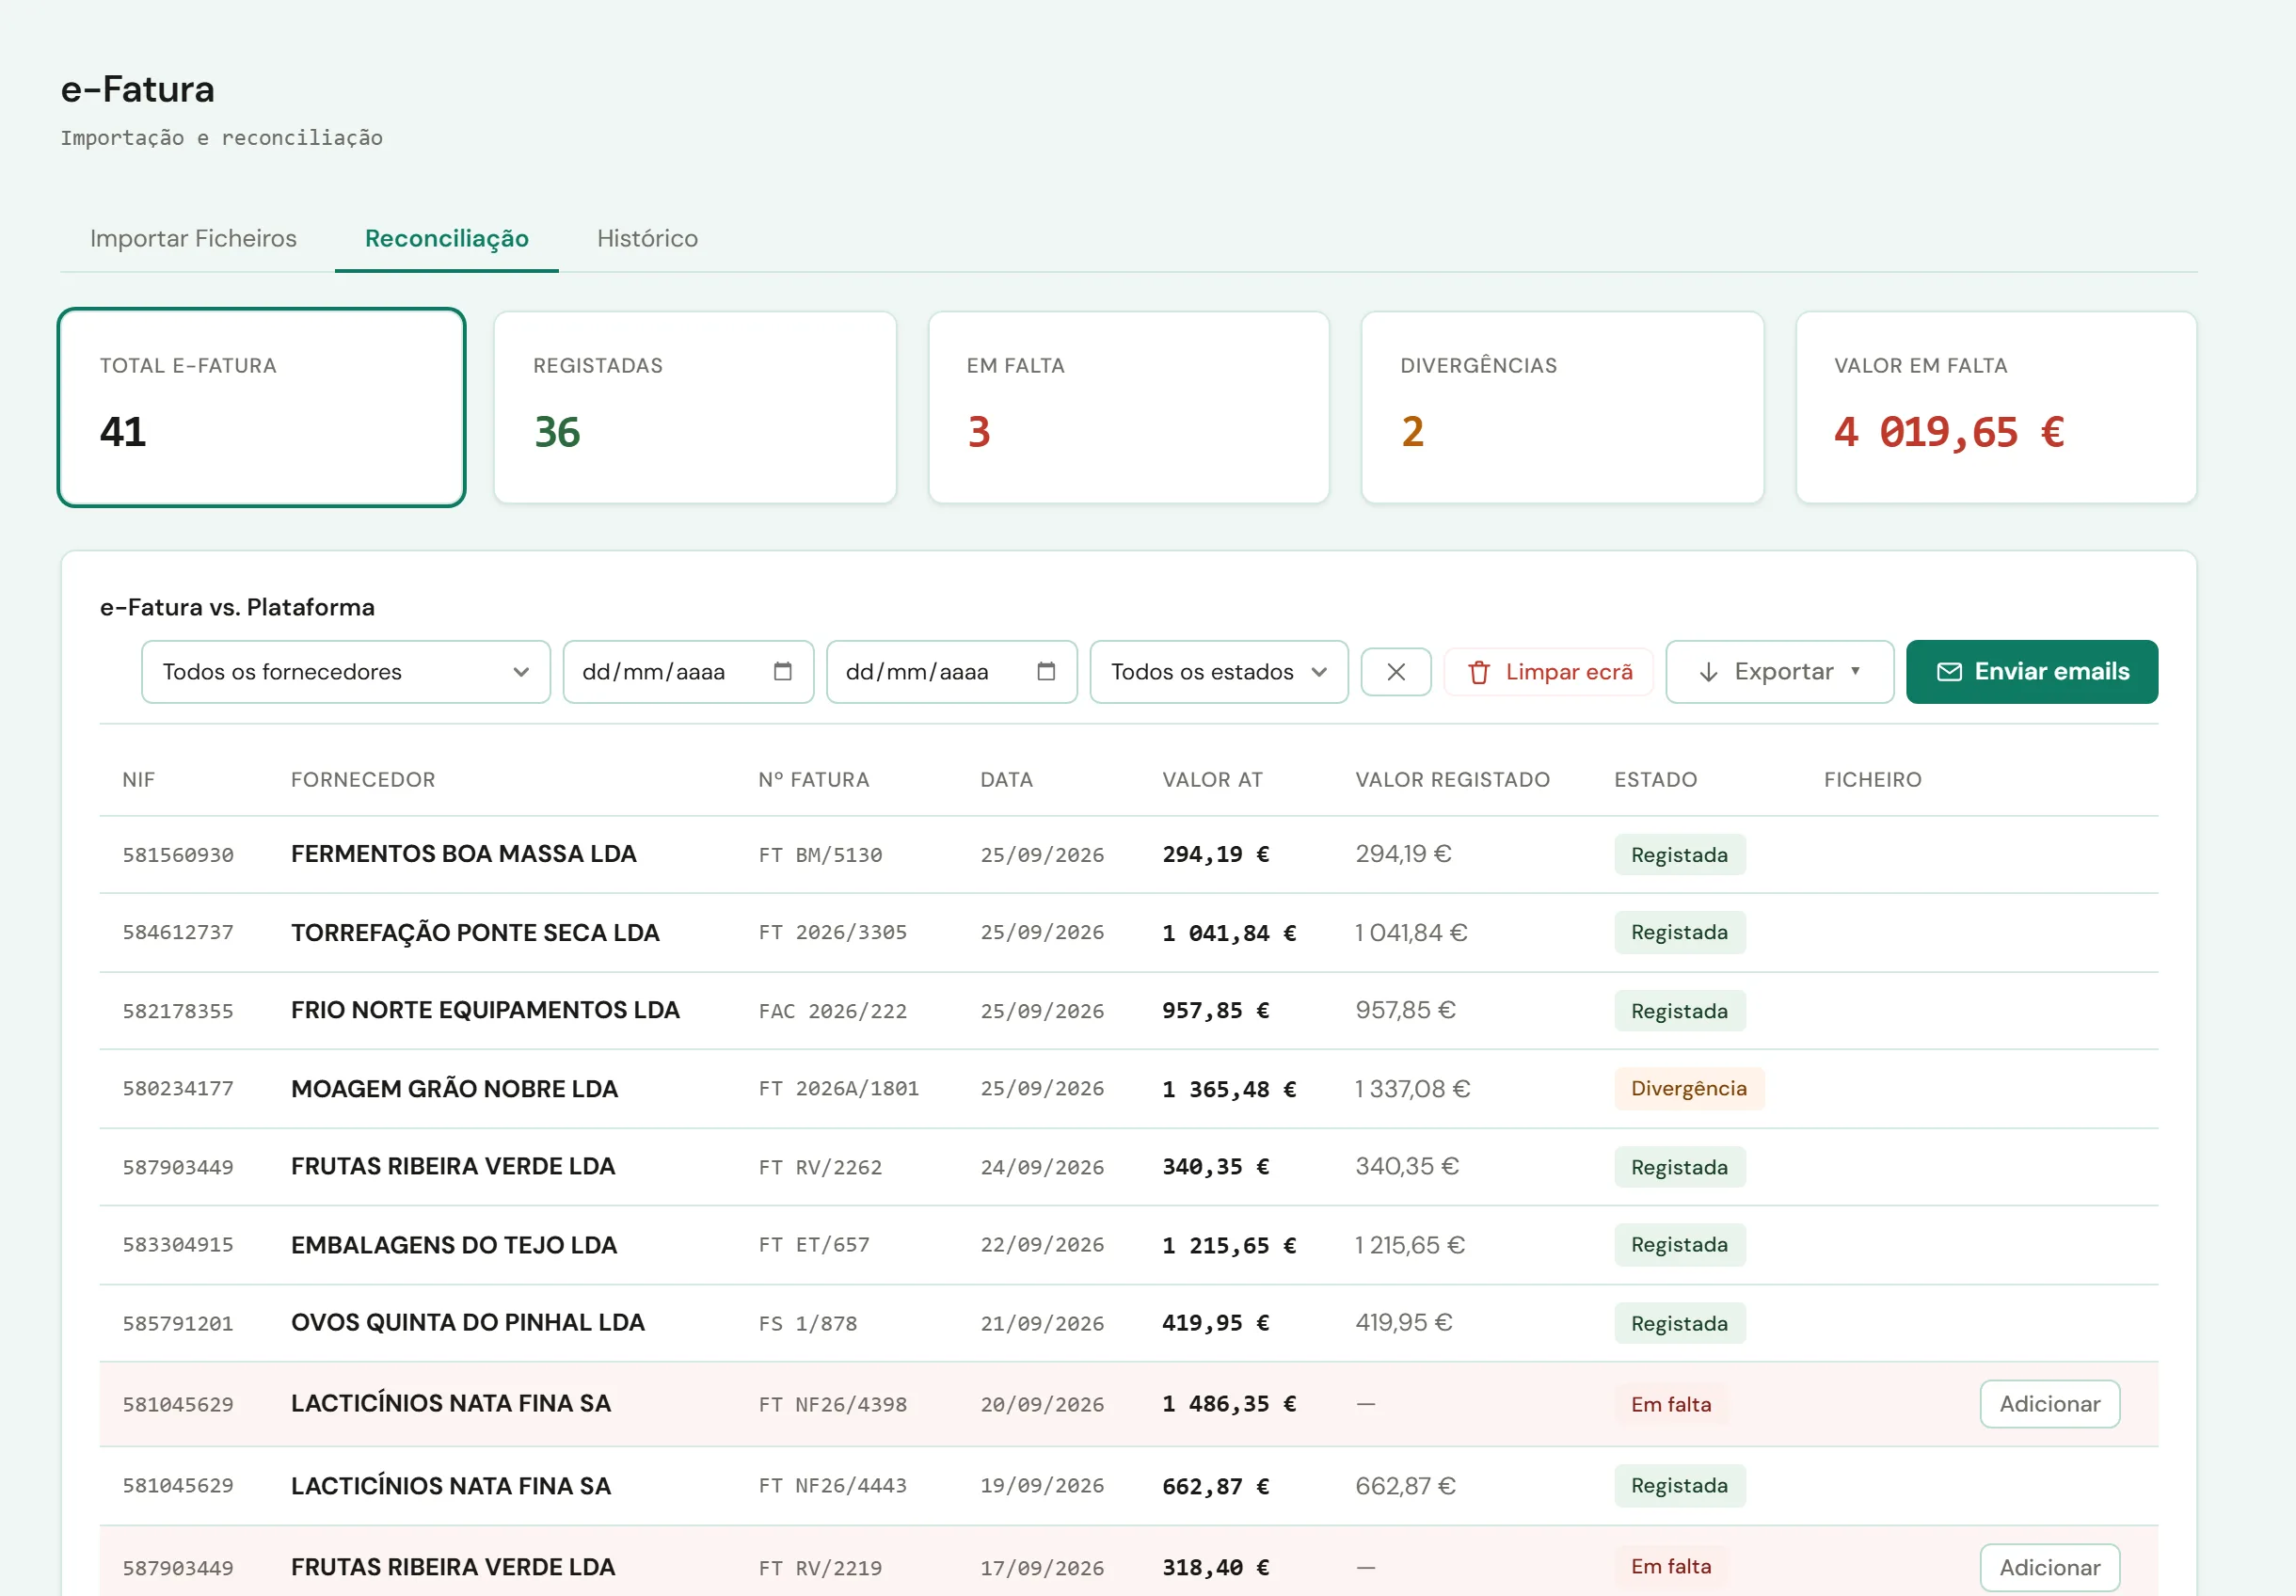Select the Em Falta card
Image resolution: width=2296 pixels, height=1596 pixels.
coord(1129,407)
